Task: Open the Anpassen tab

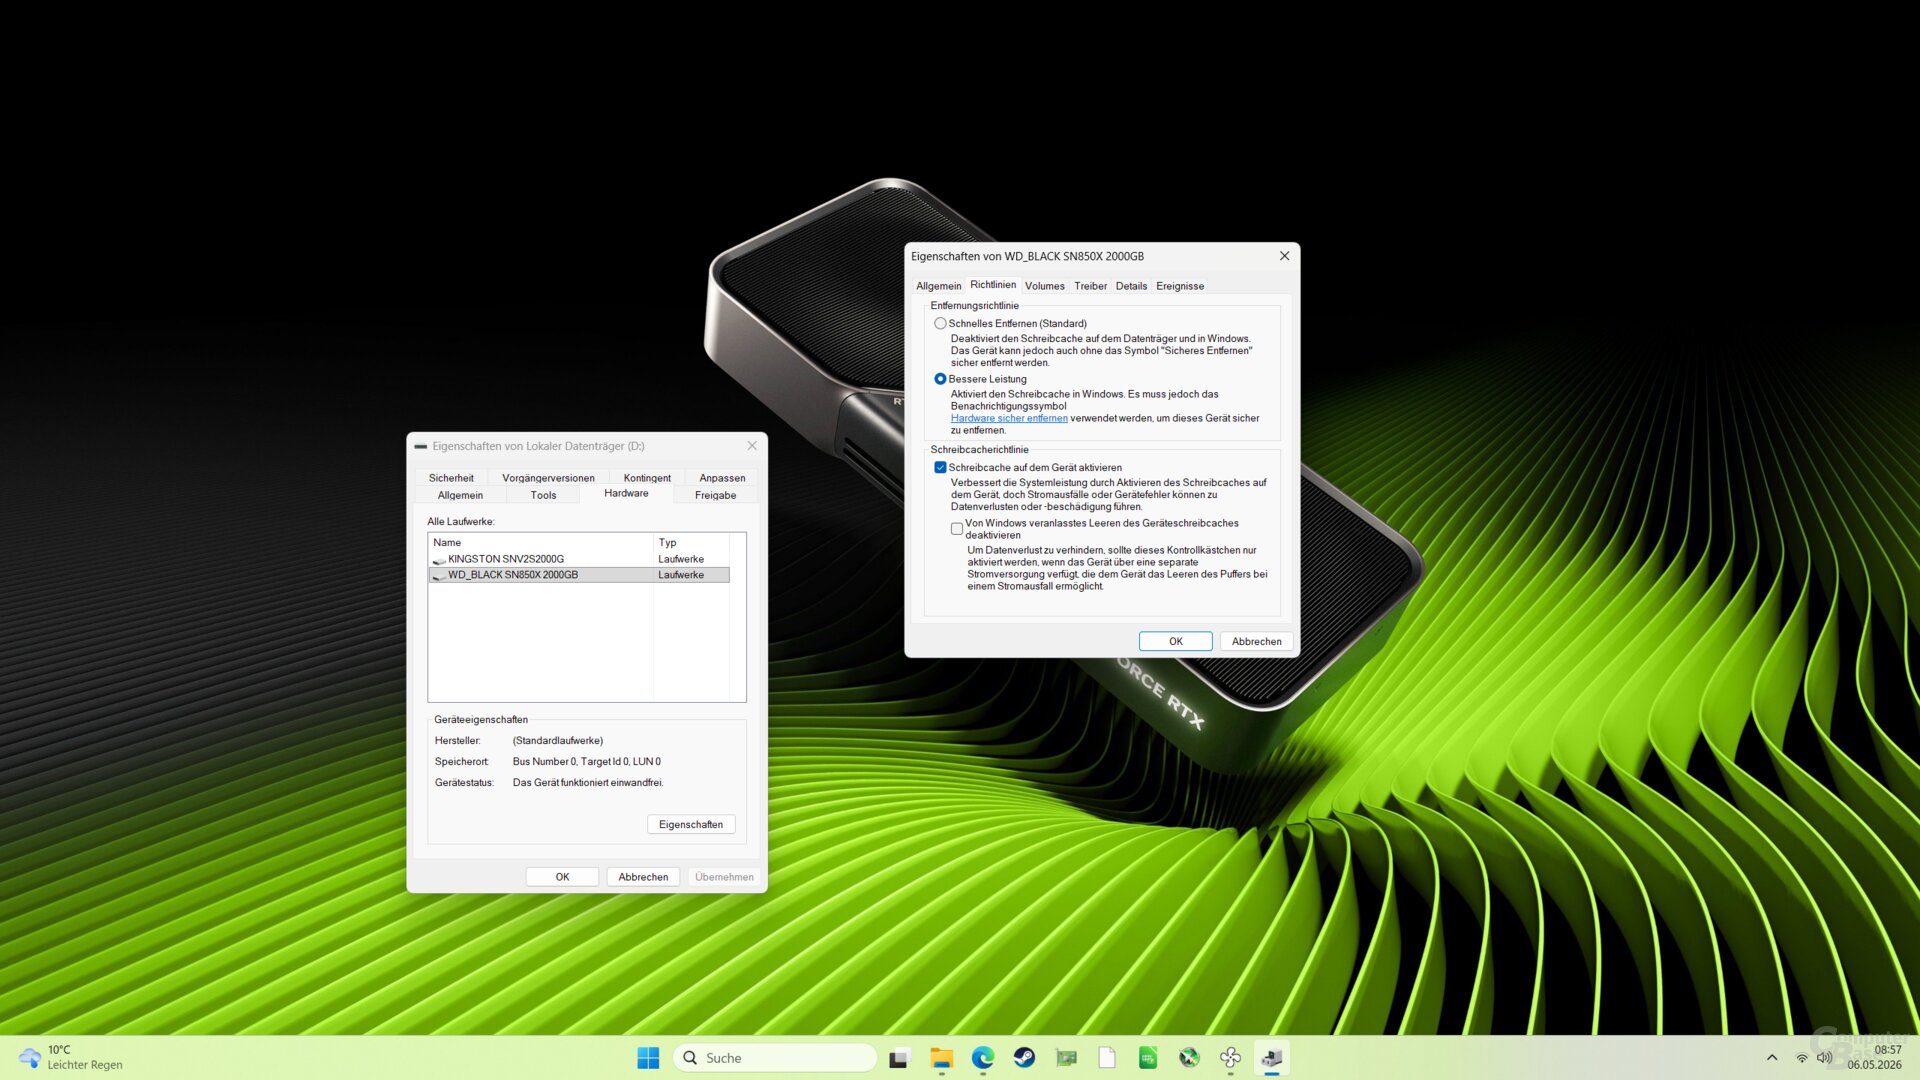Action: click(x=722, y=478)
